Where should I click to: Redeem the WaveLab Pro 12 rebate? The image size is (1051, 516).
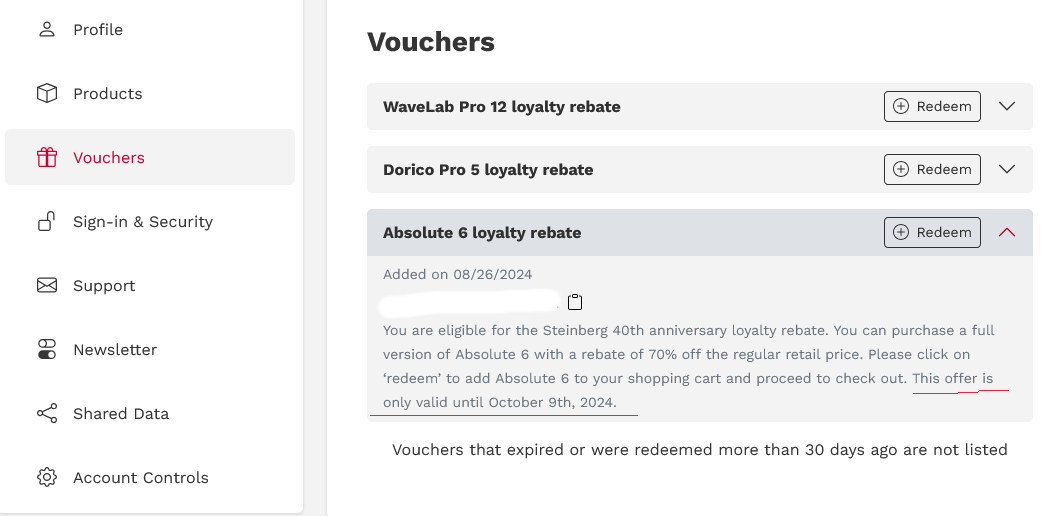[x=932, y=106]
